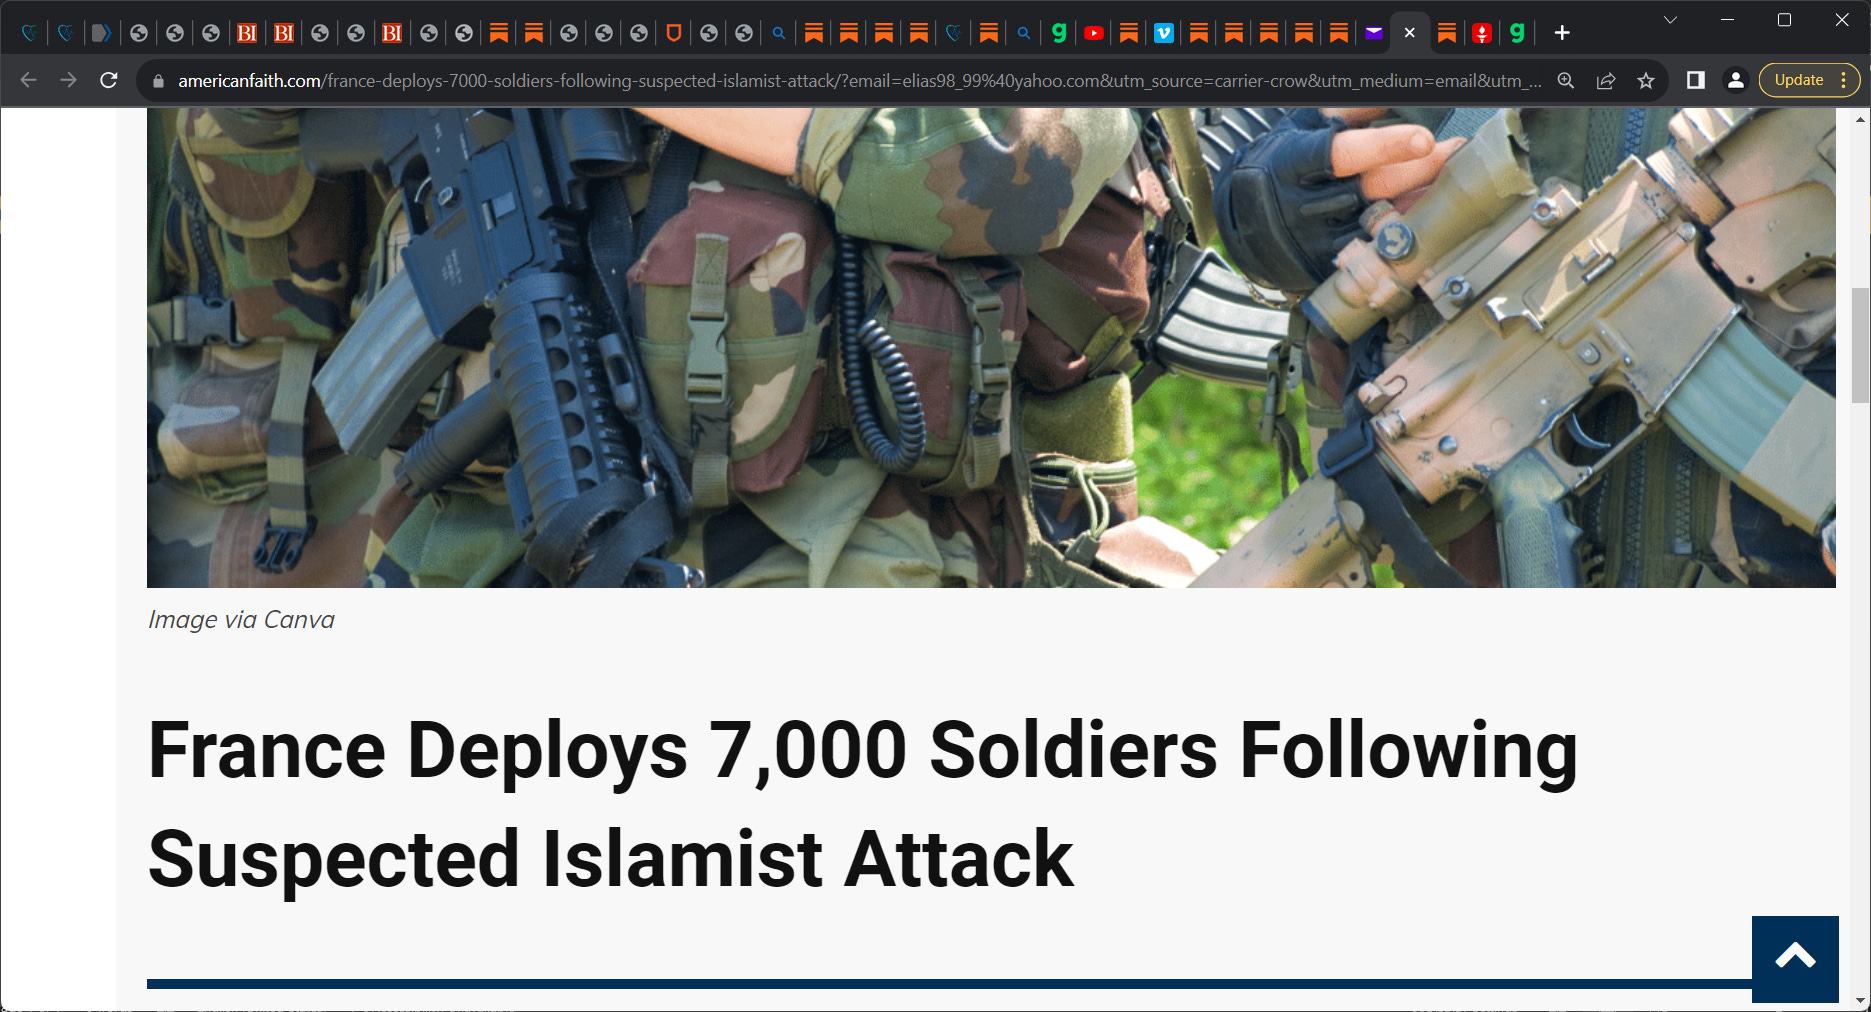Viewport: 1871px width, 1012px height.
Task: Select the green g tab beside new tab button
Action: click(1517, 33)
